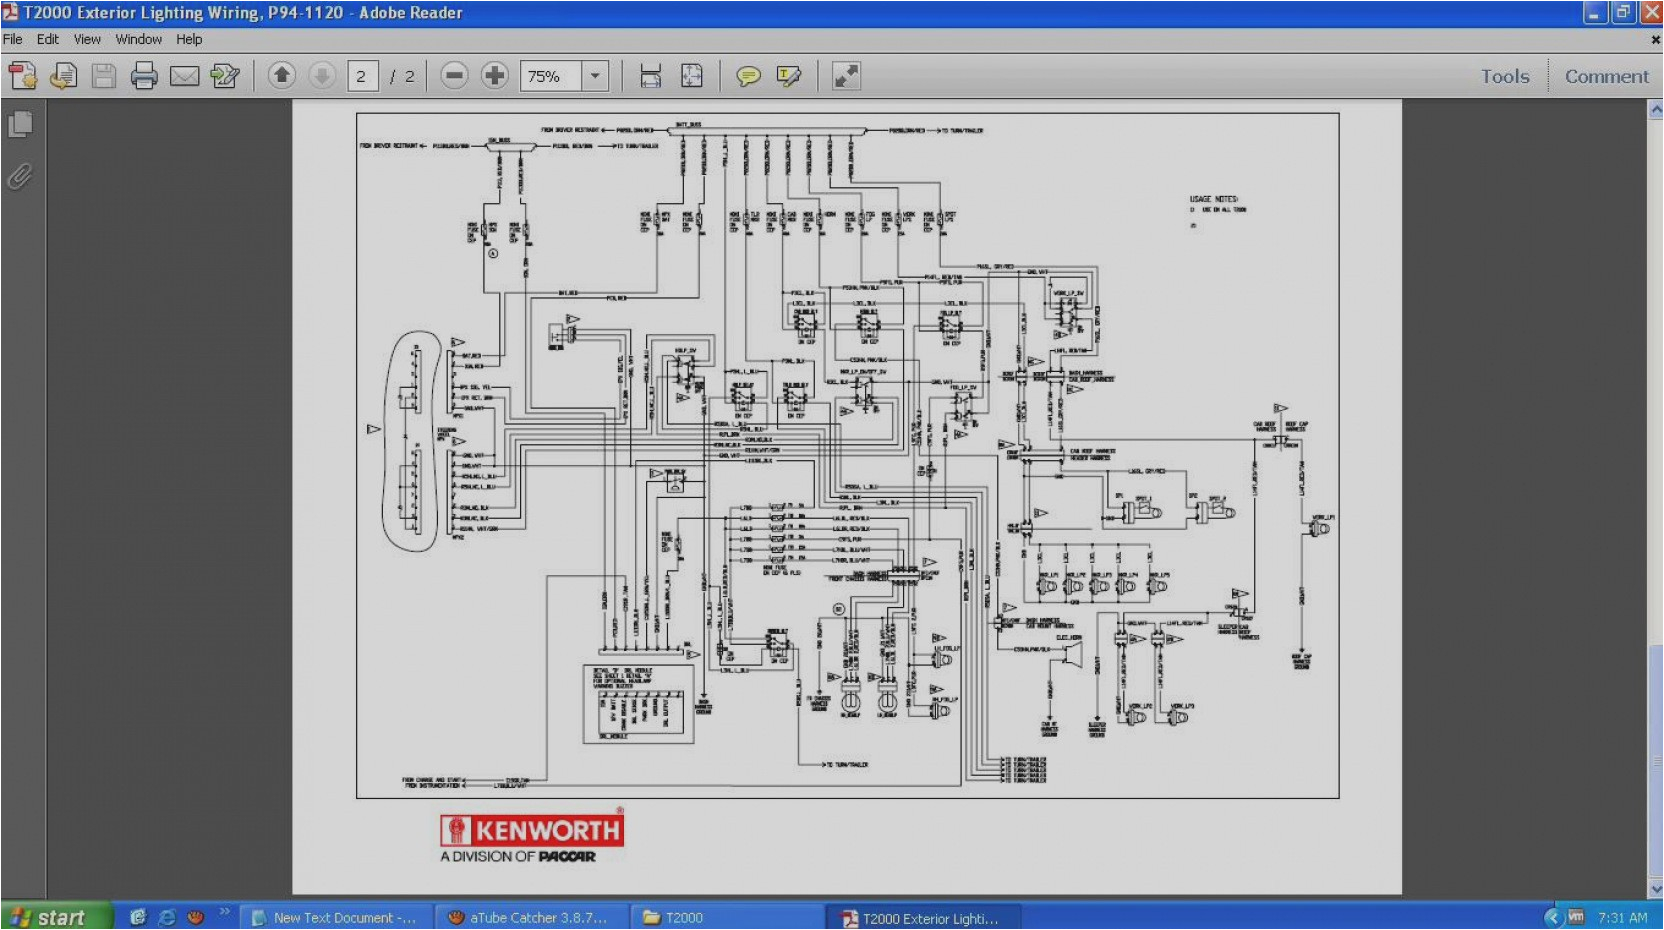Open the Tools pane
The width and height of the screenshot is (1664, 930).
point(1505,76)
